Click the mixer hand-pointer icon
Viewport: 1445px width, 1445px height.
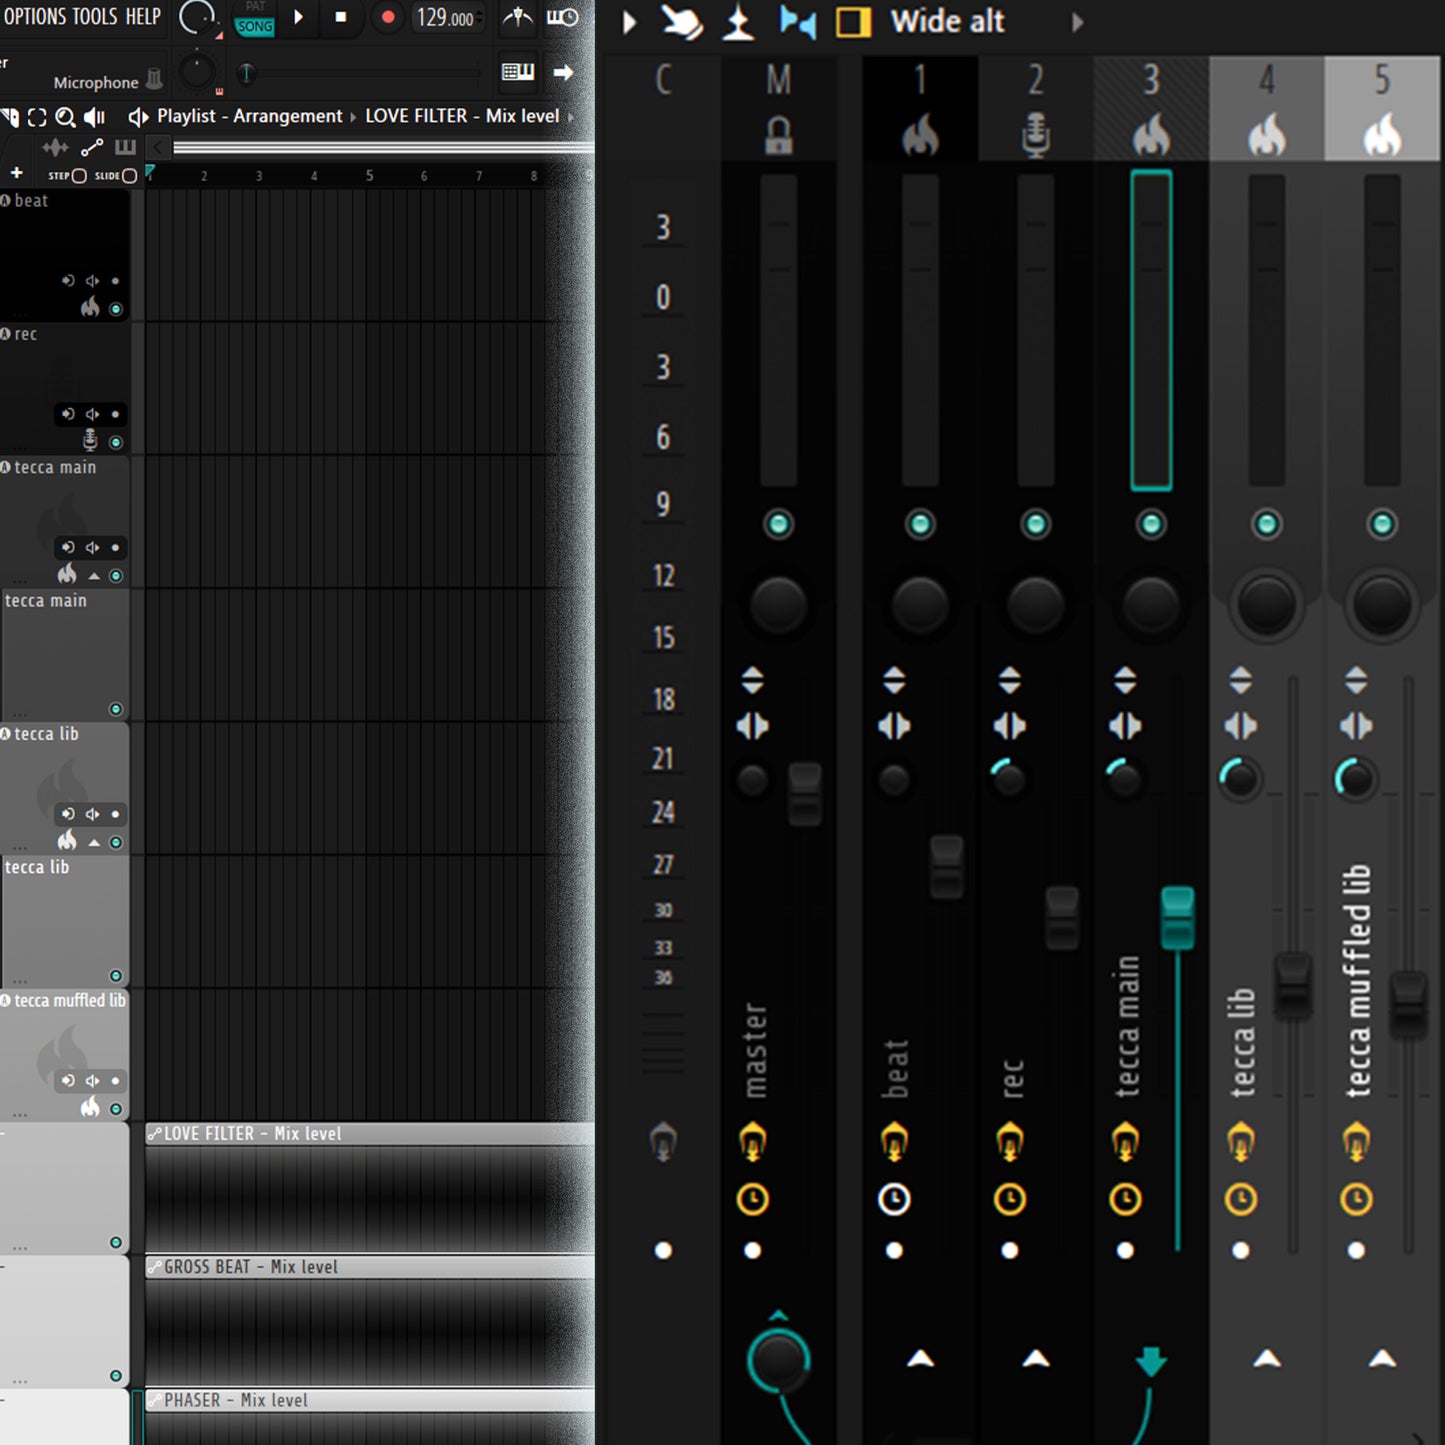[x=682, y=22]
